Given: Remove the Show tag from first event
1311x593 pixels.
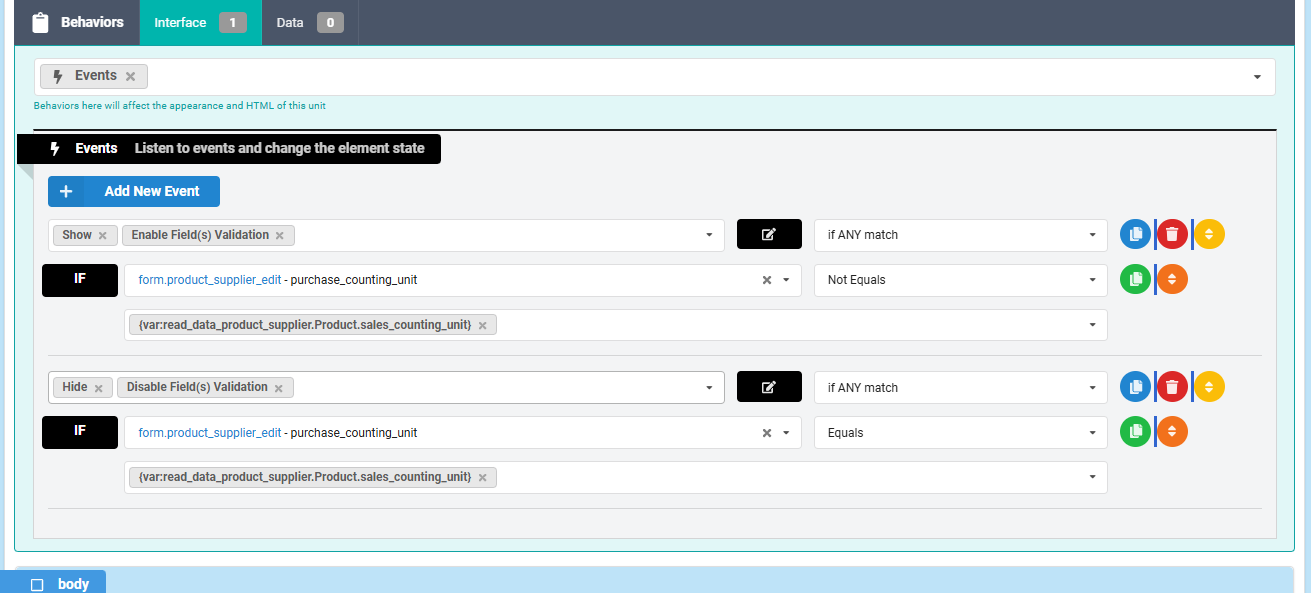Looking at the screenshot, I should coord(102,236).
